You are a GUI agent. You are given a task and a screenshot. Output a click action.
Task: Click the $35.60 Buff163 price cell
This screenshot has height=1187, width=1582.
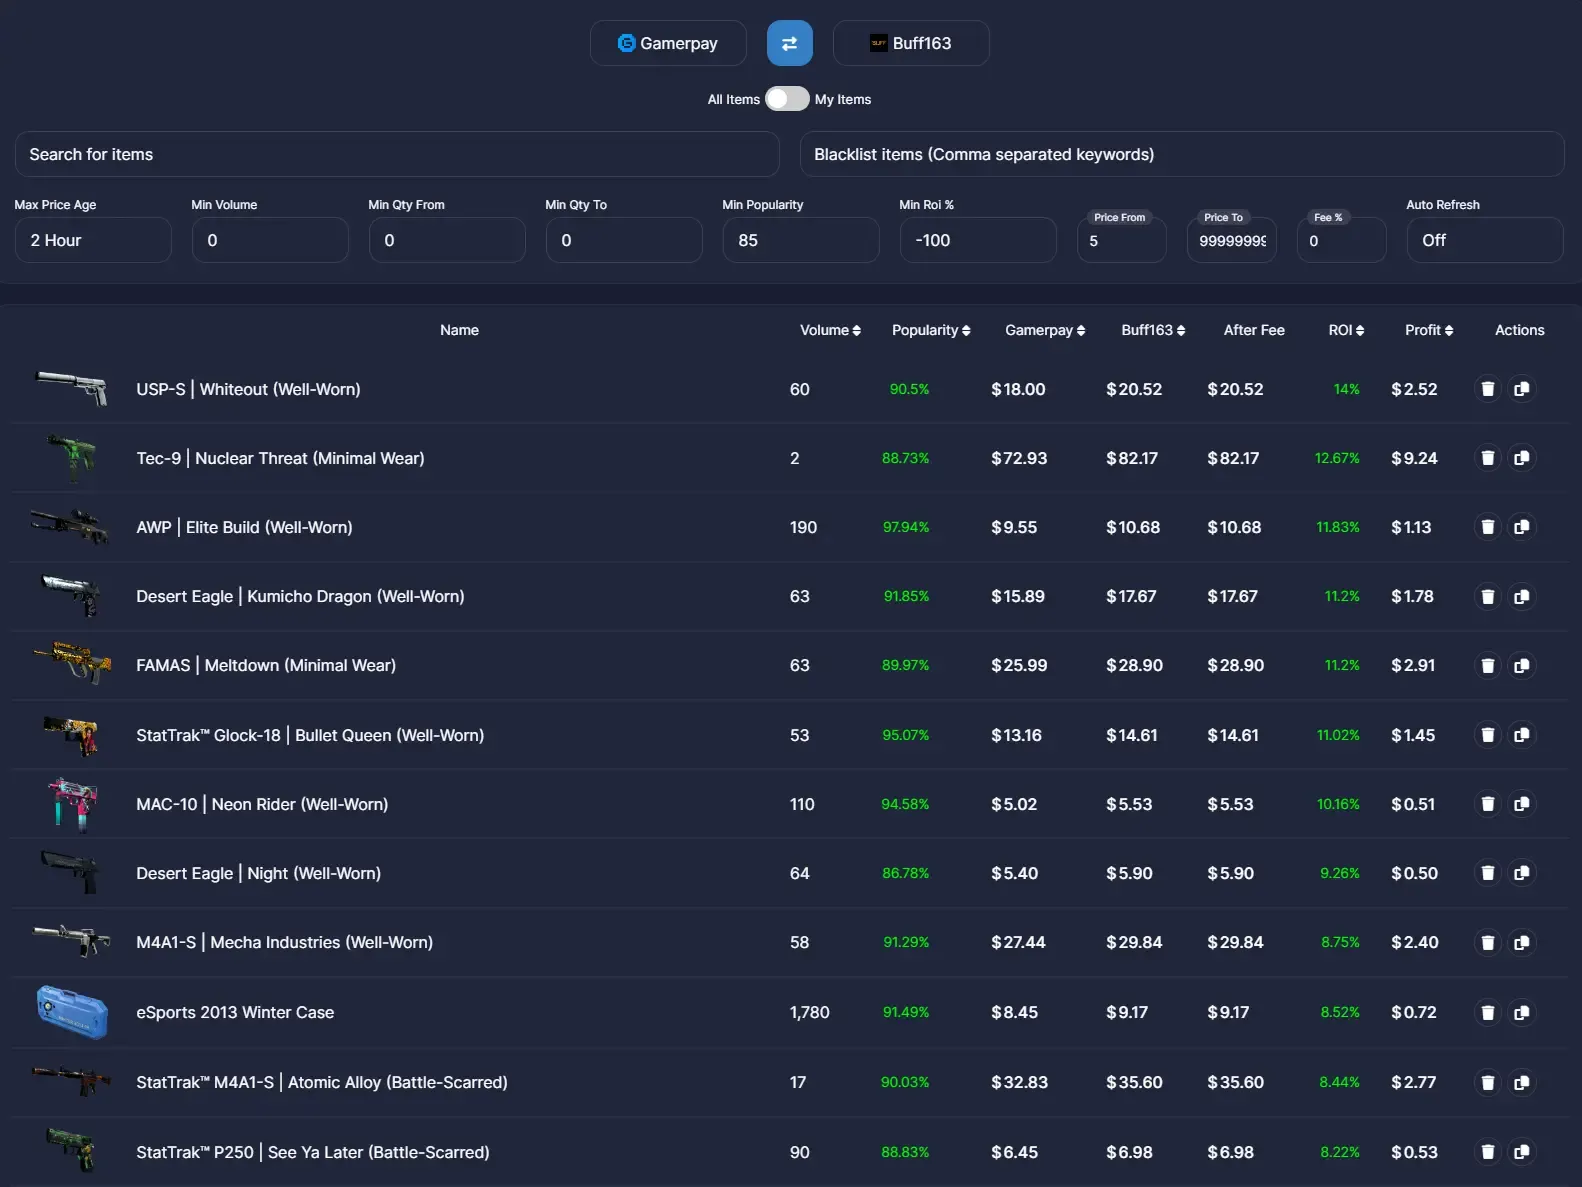(1134, 1082)
